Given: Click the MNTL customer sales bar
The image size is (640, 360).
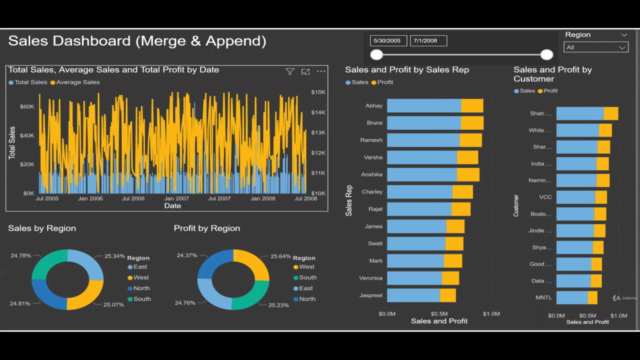Looking at the screenshot, I should (572, 298).
